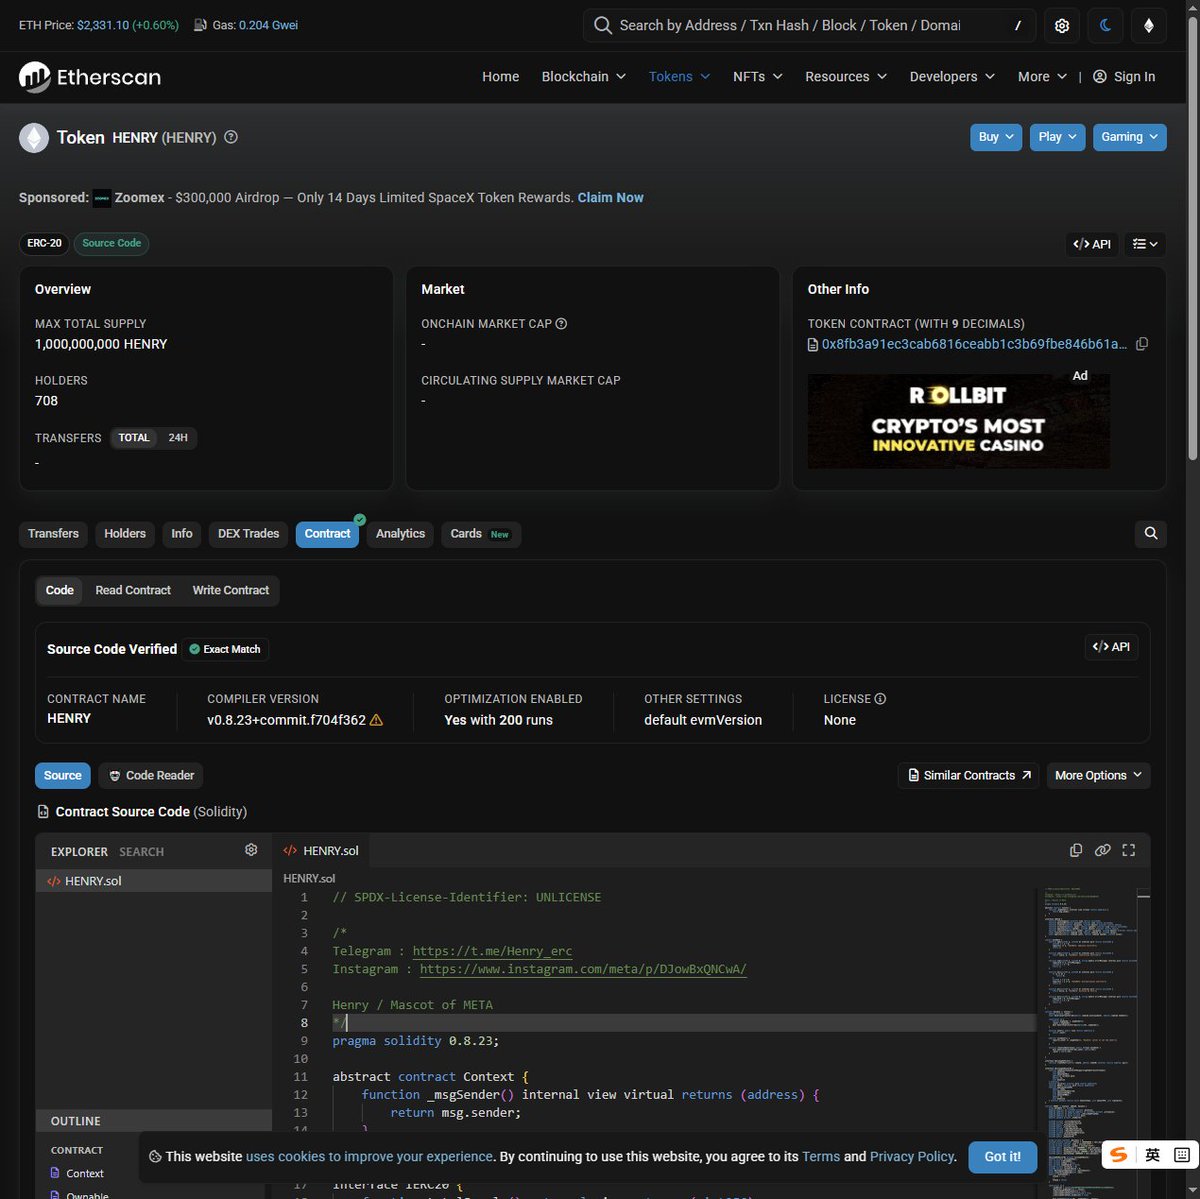Click the search magnifier in top bar
This screenshot has height=1199, width=1200.
point(602,25)
